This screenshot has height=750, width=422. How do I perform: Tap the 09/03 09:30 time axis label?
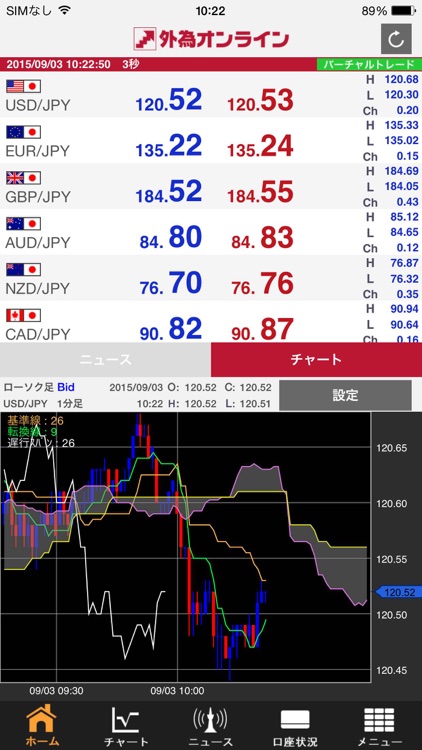point(56,691)
